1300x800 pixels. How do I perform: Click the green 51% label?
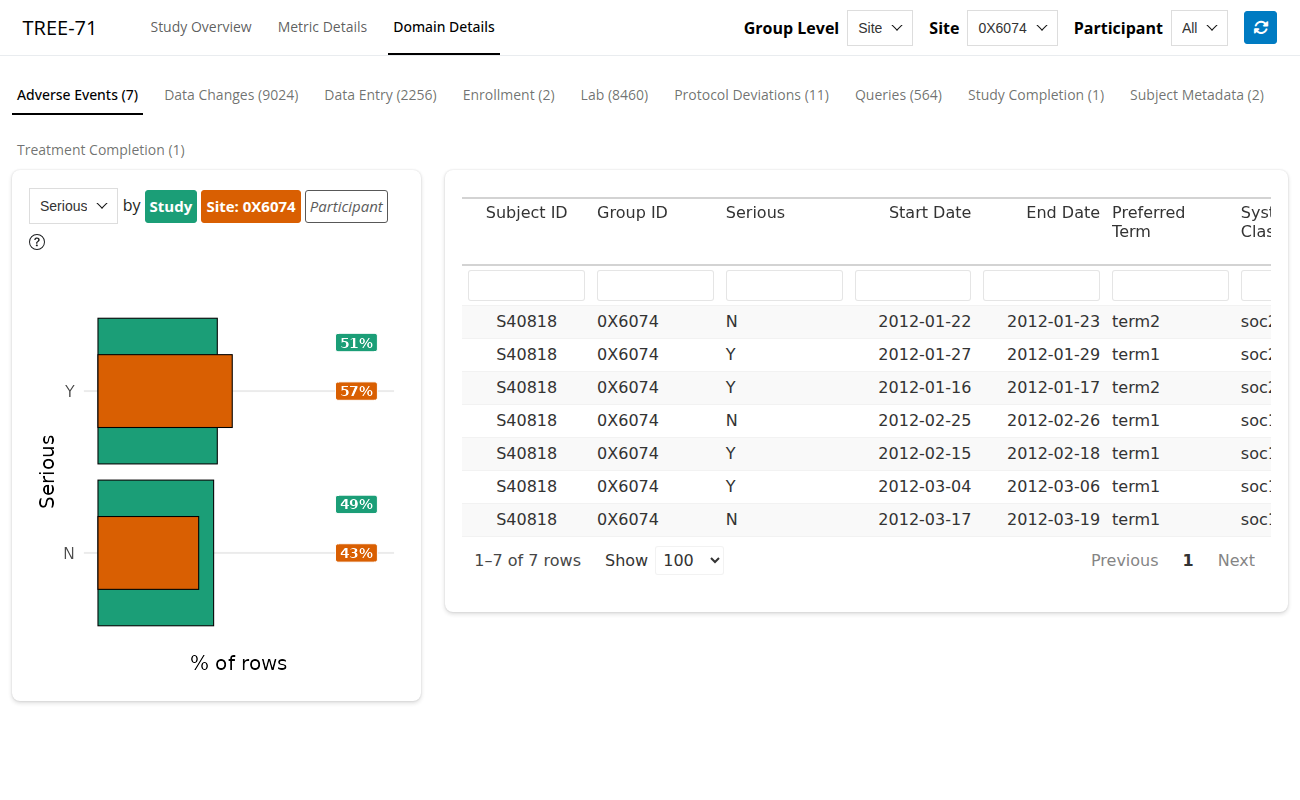(356, 343)
